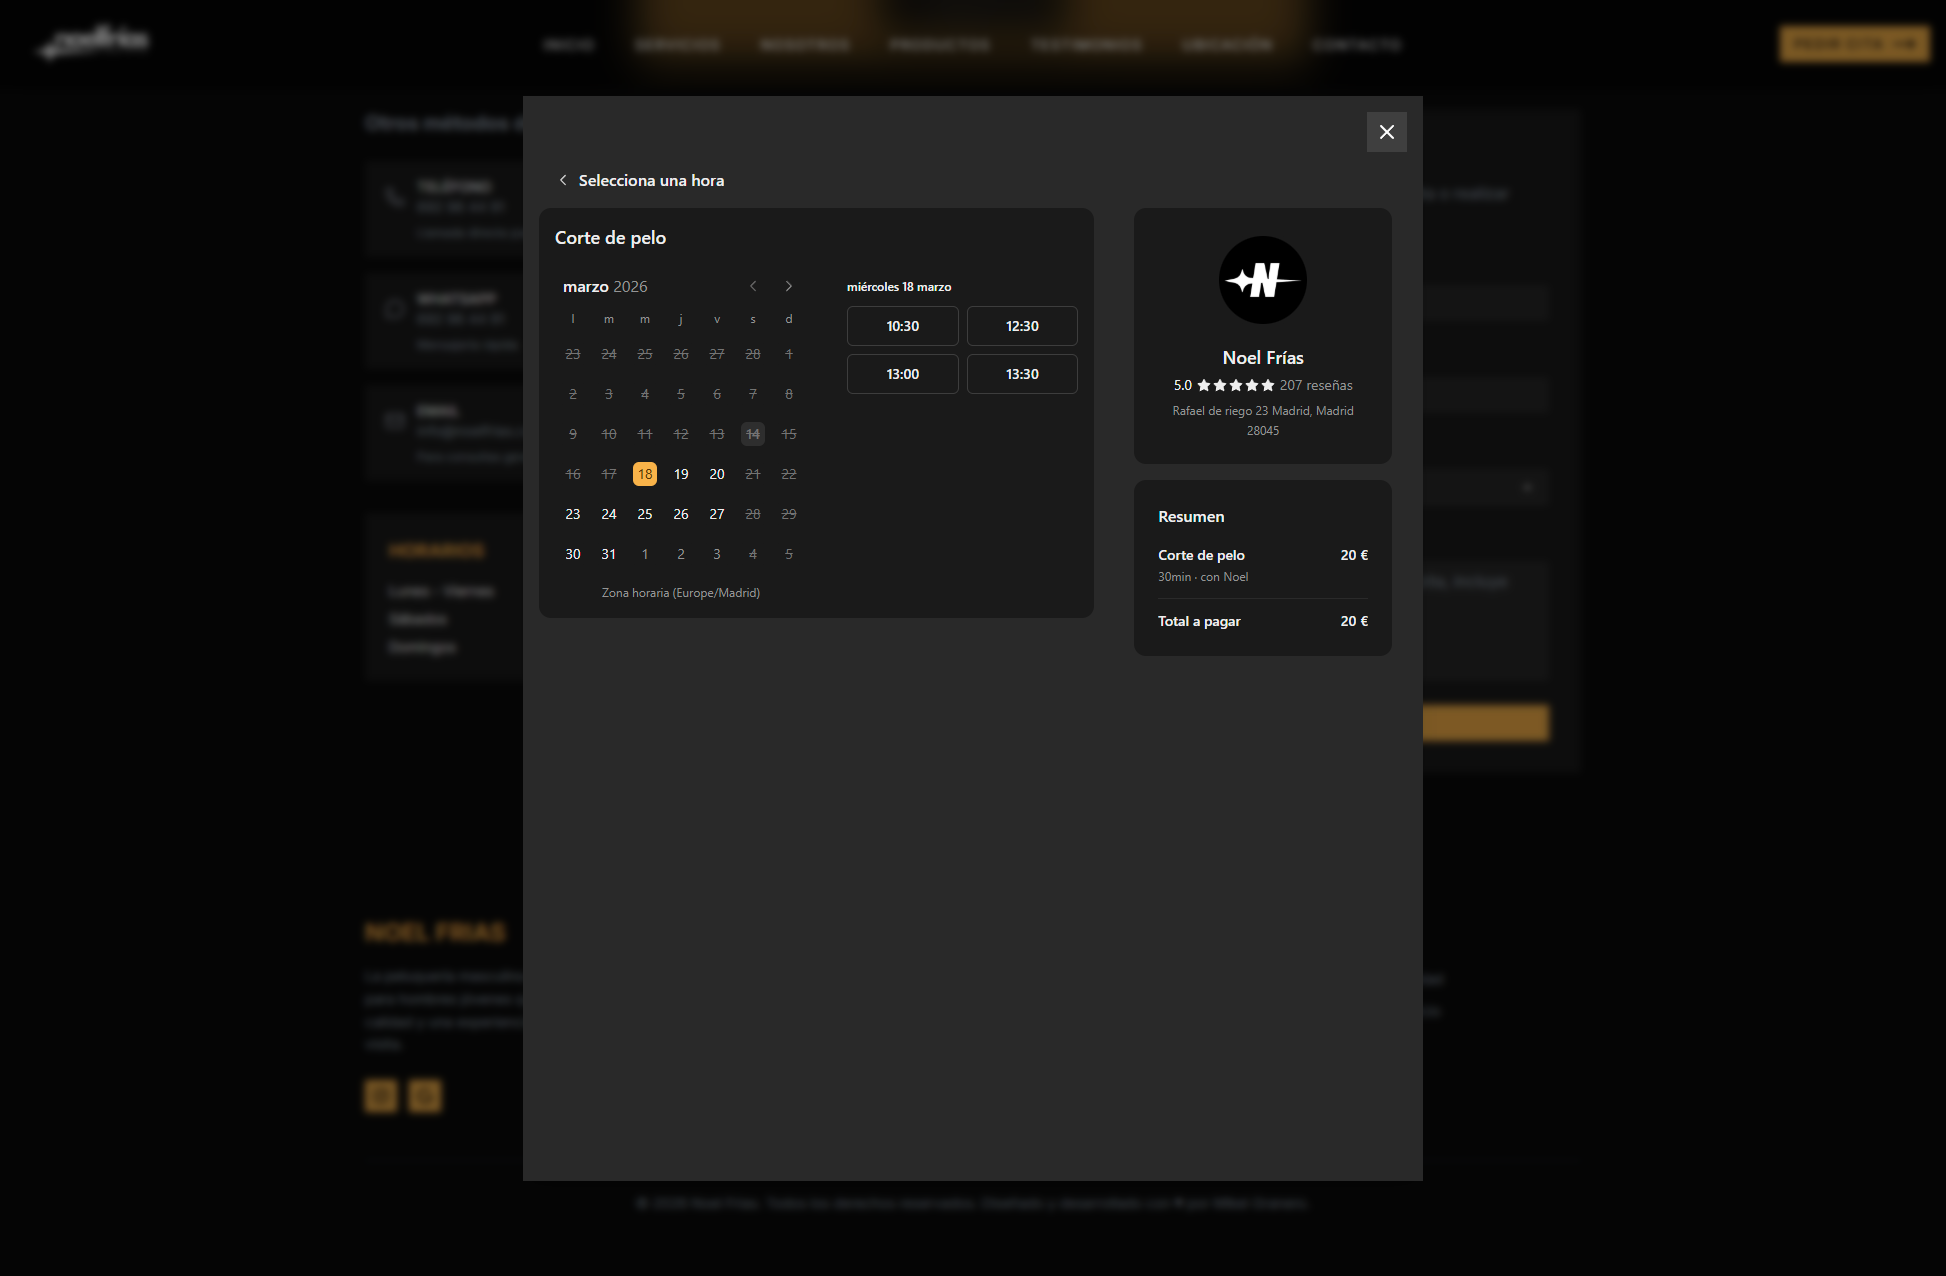Click the five-star rating of Noel Frías

pyautogui.click(x=1235, y=385)
